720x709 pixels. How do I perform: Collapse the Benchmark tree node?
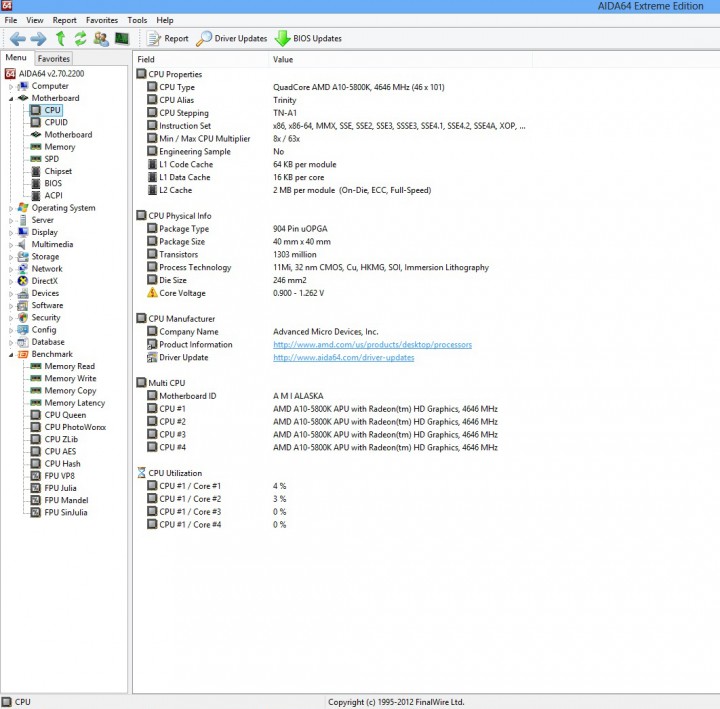coord(11,354)
